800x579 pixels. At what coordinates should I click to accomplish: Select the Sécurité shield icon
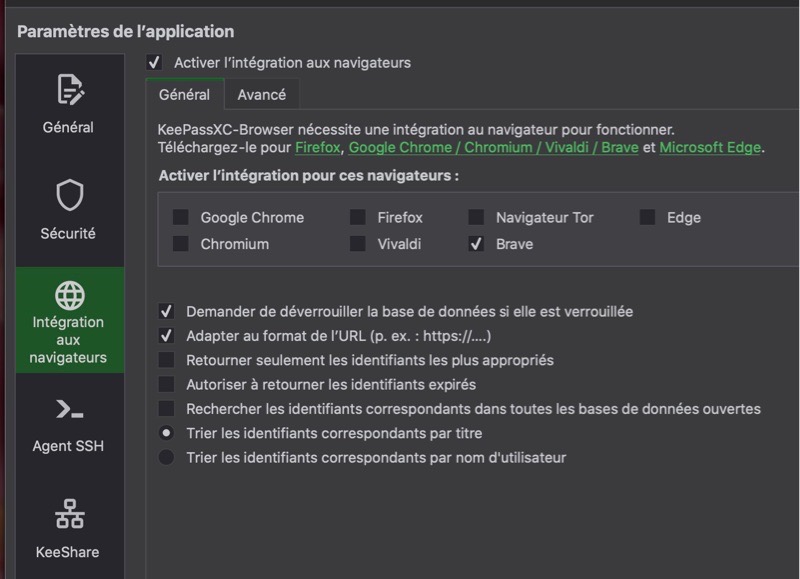coord(69,196)
